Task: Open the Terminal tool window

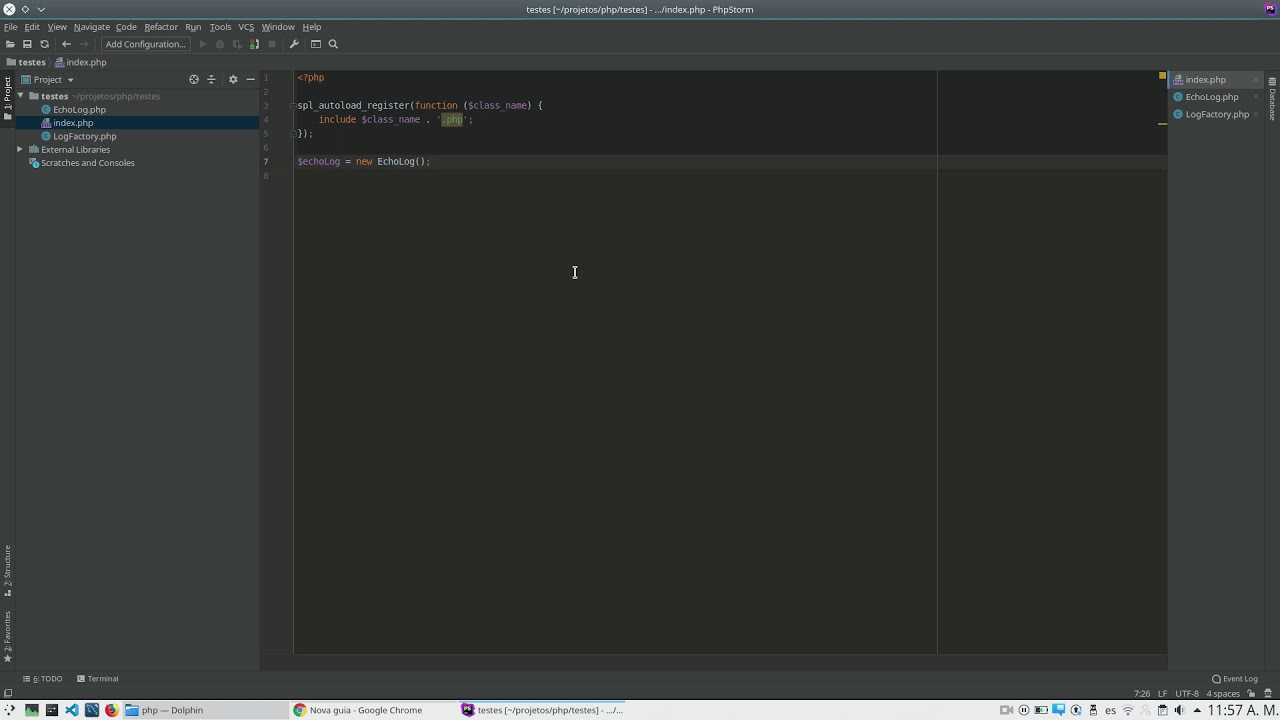Action: click(x=98, y=679)
